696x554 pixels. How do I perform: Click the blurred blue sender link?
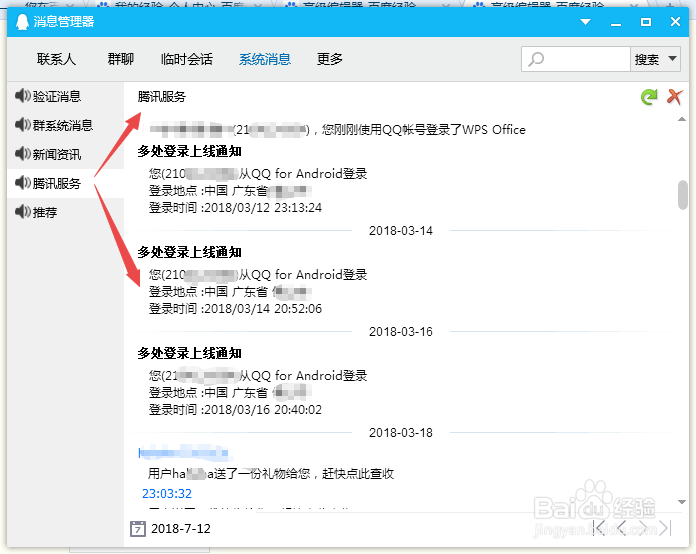pos(185,453)
